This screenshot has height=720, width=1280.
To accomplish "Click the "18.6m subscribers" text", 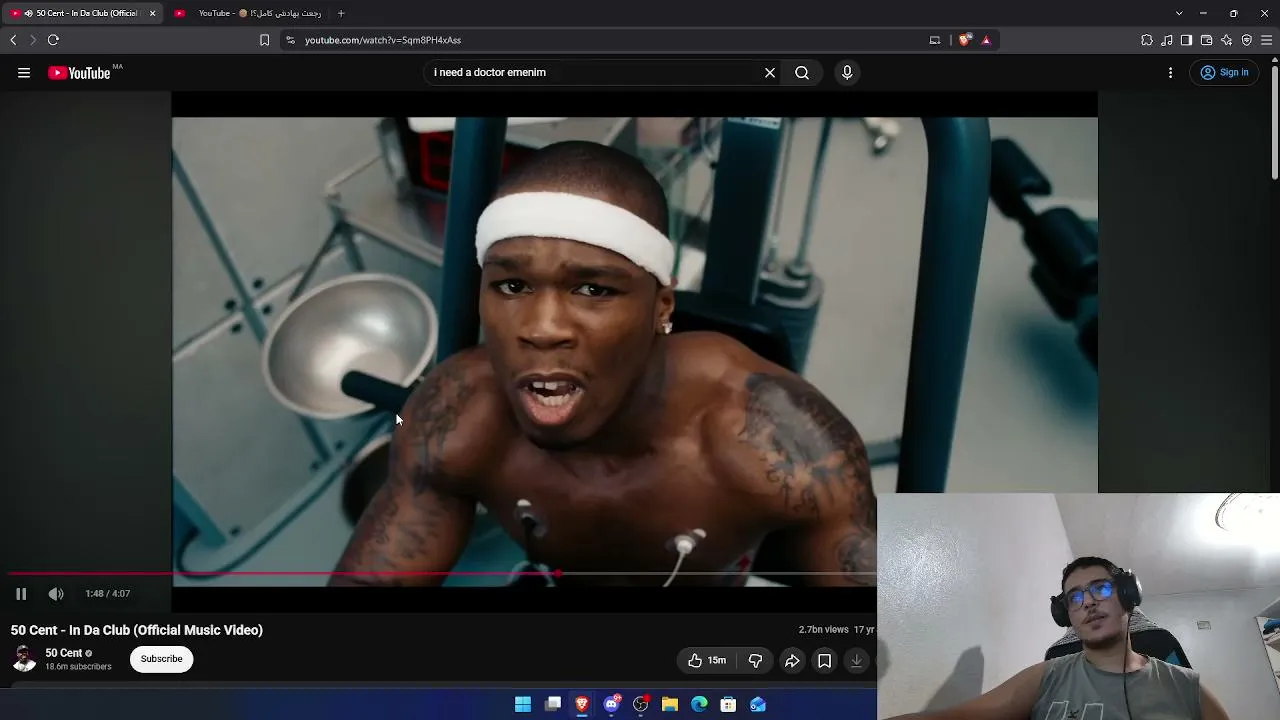I will [x=78, y=667].
